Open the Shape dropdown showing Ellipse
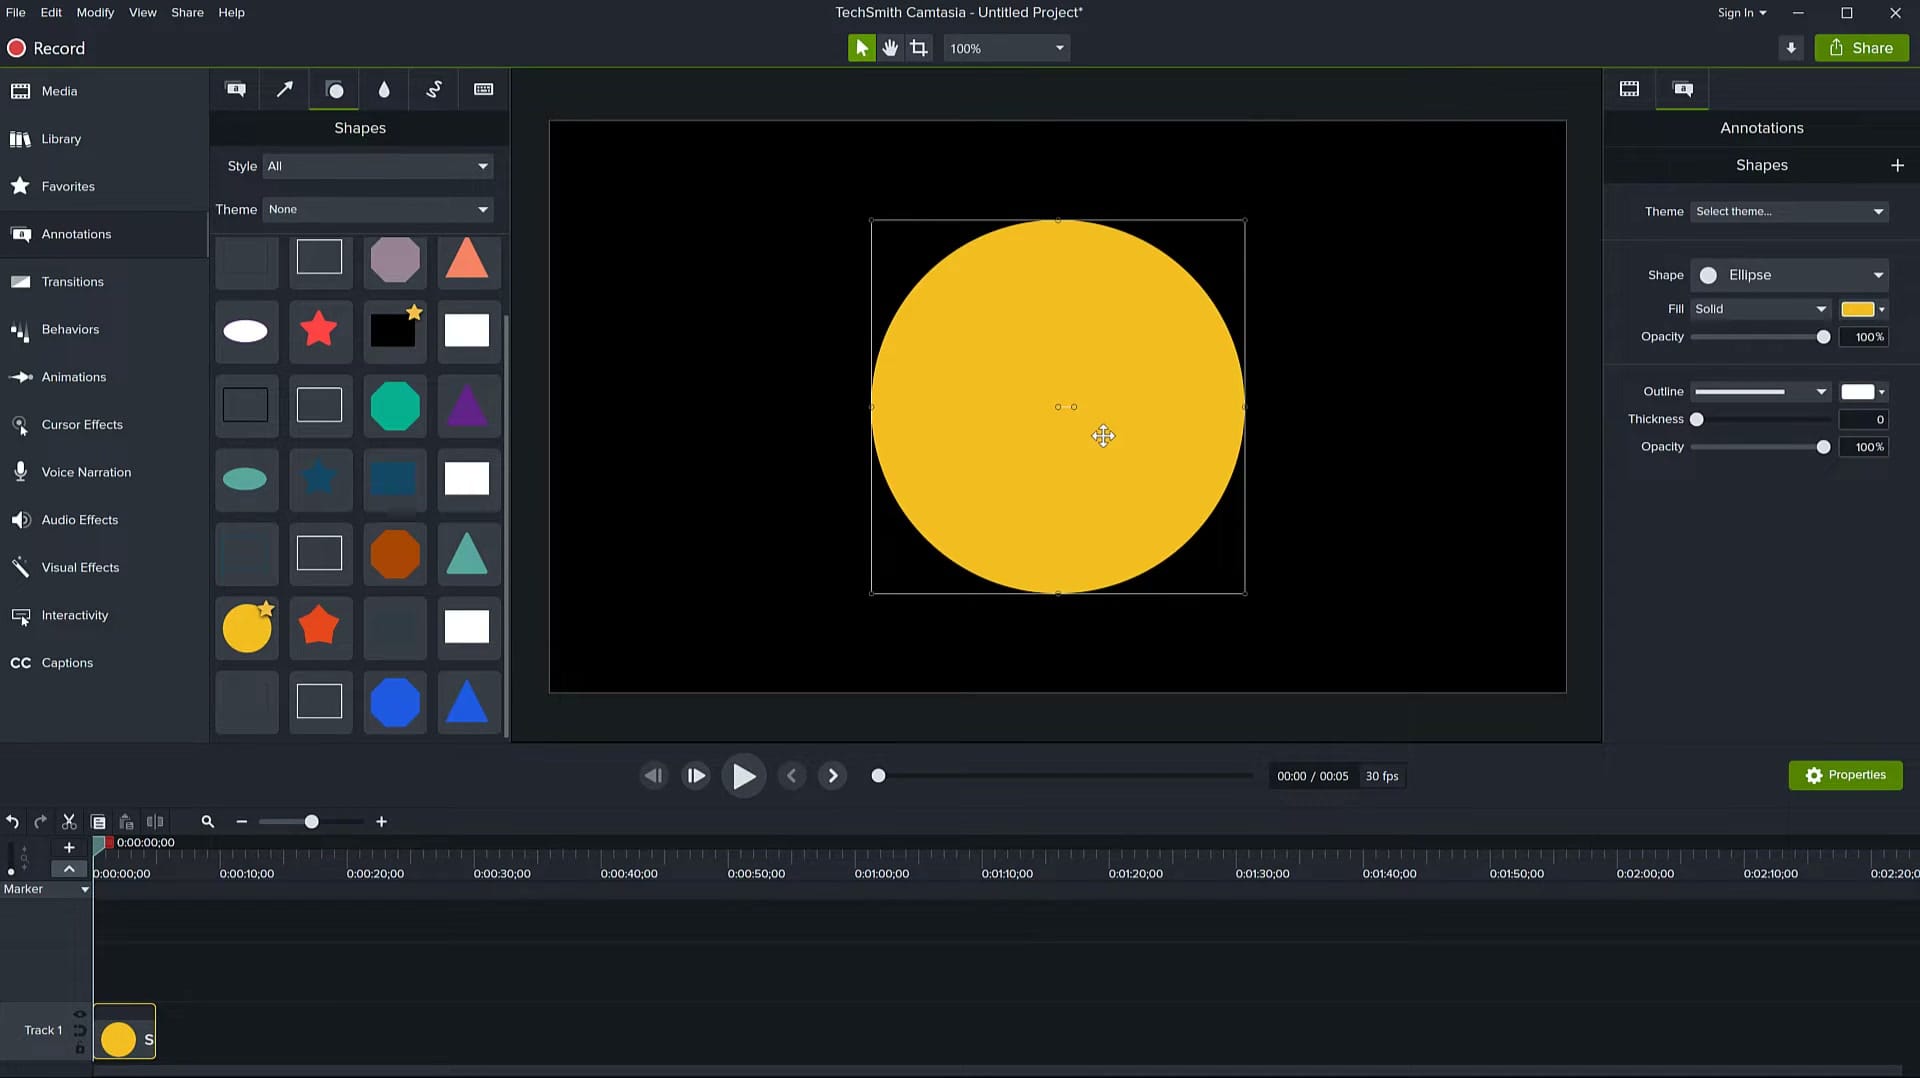 click(1789, 275)
